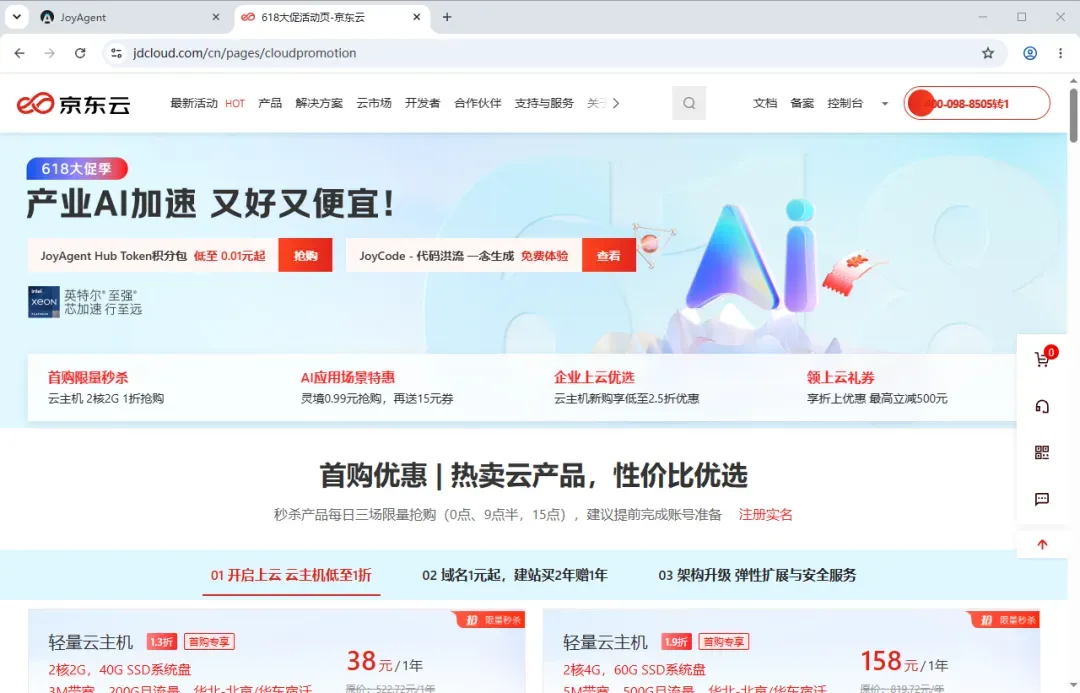This screenshot has height=693, width=1080.
Task: Click the customer service headset icon
Action: pos(1042,406)
